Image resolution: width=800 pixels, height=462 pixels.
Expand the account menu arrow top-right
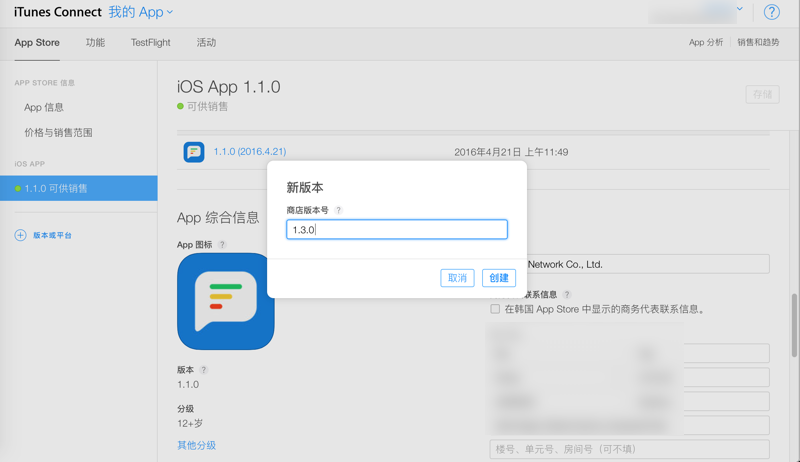[x=740, y=9]
